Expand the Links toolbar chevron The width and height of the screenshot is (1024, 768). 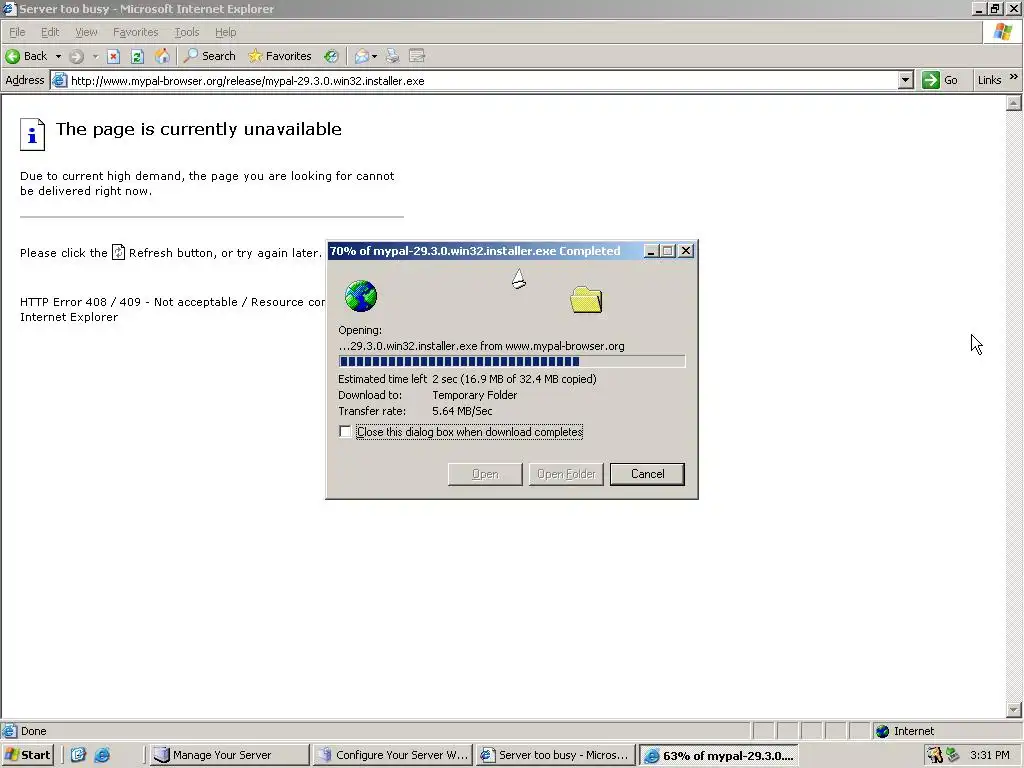coord(1014,77)
